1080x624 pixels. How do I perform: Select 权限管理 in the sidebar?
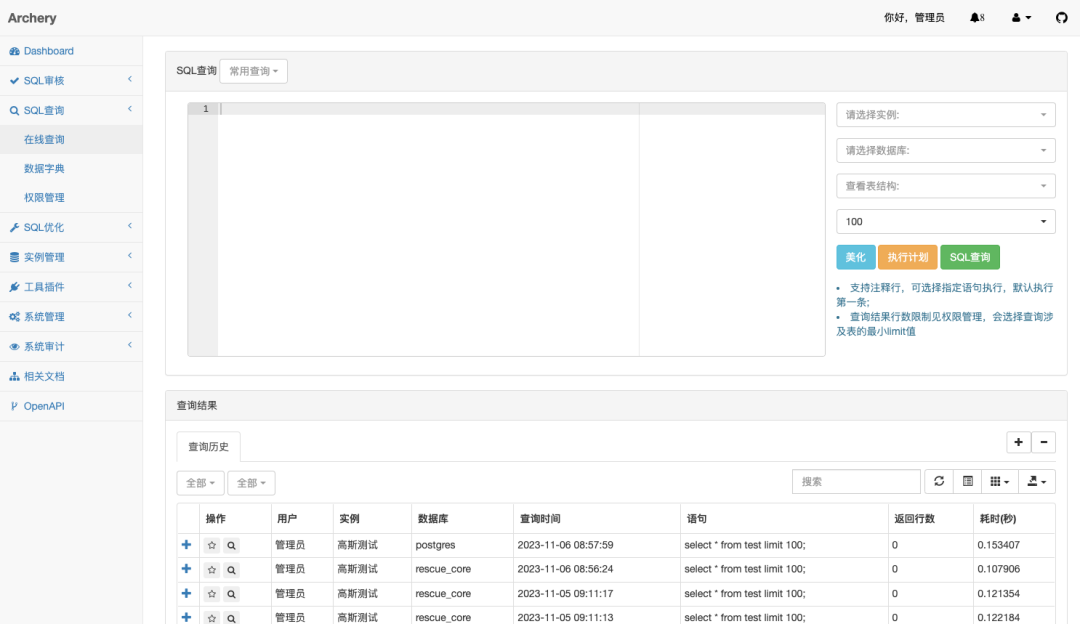coord(71,197)
